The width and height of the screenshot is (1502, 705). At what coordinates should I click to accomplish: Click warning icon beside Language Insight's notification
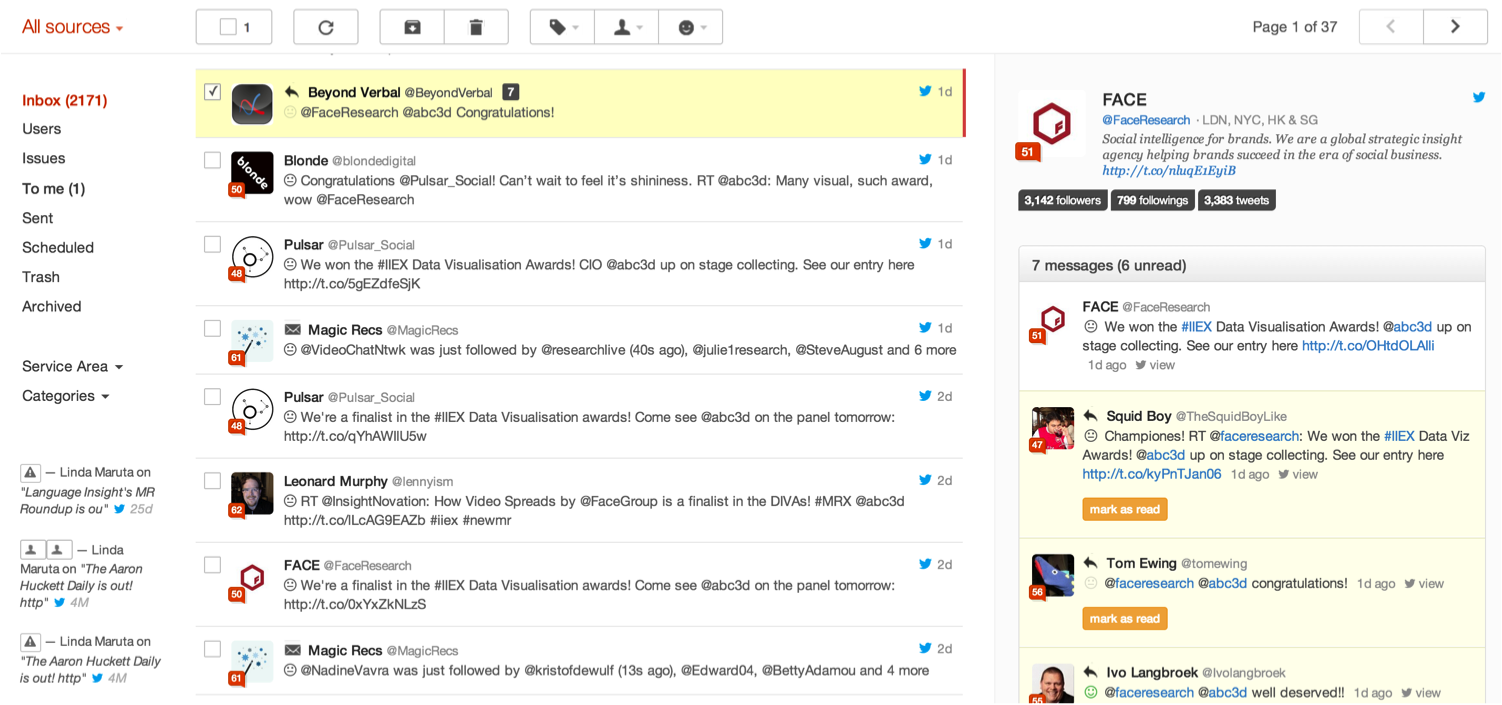30,472
